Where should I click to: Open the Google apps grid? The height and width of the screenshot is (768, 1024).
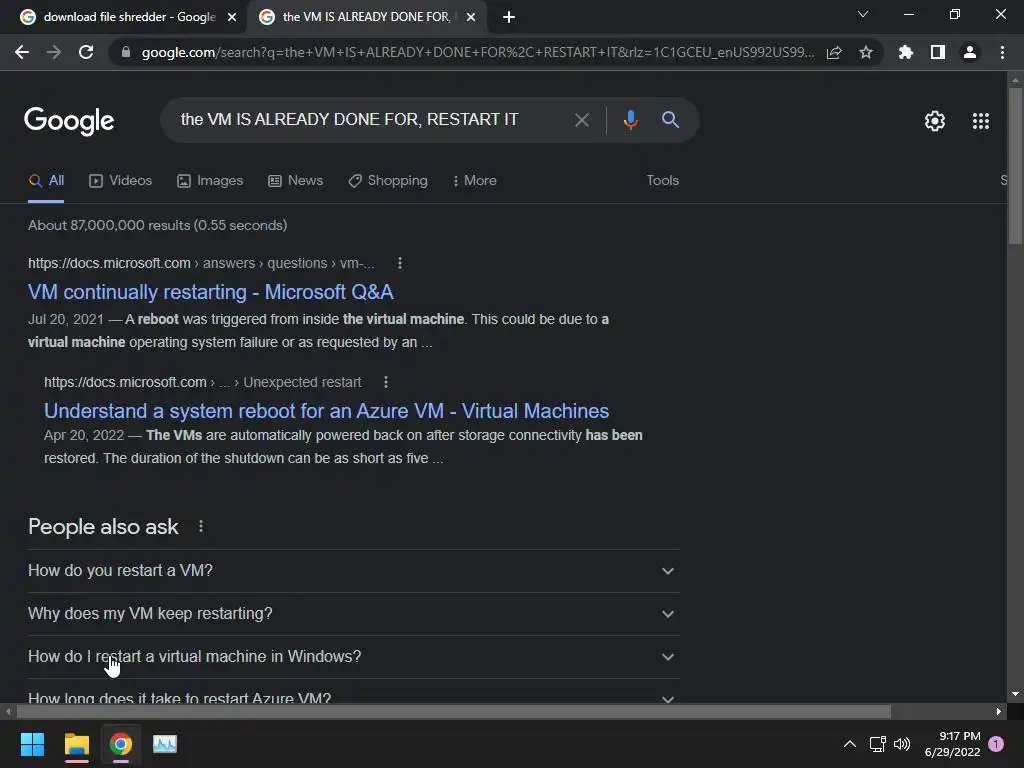point(981,121)
